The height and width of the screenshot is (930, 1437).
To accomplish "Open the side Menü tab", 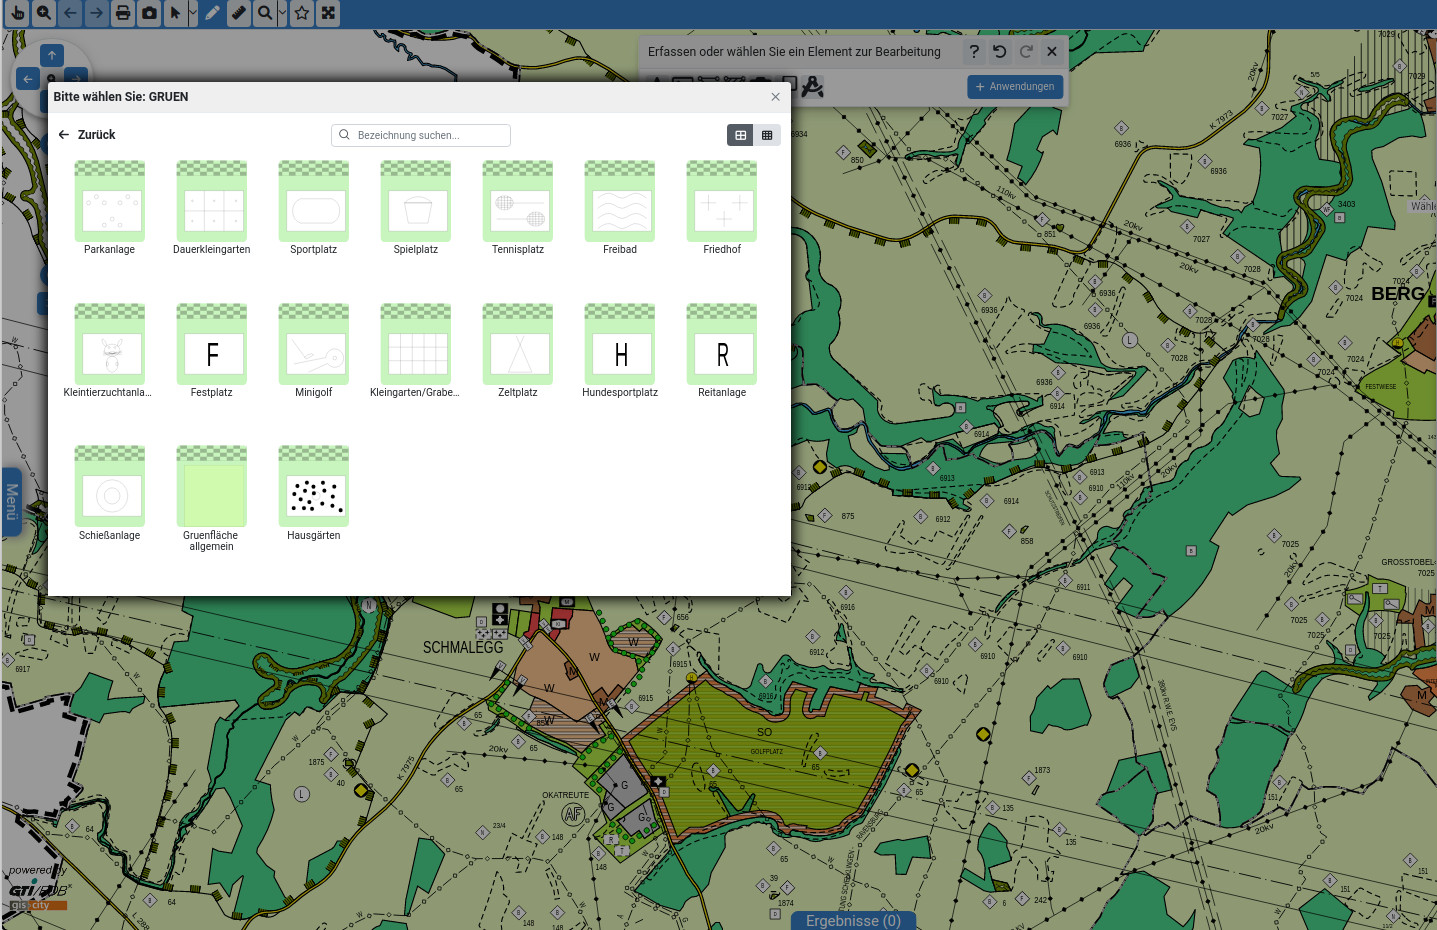I will [12, 502].
